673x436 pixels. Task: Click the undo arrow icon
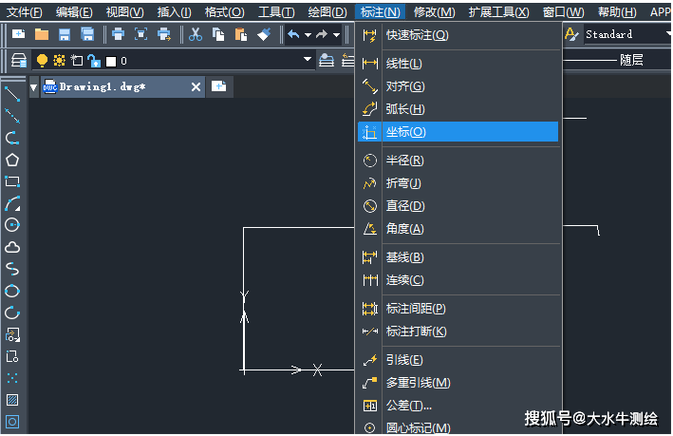click(x=294, y=34)
